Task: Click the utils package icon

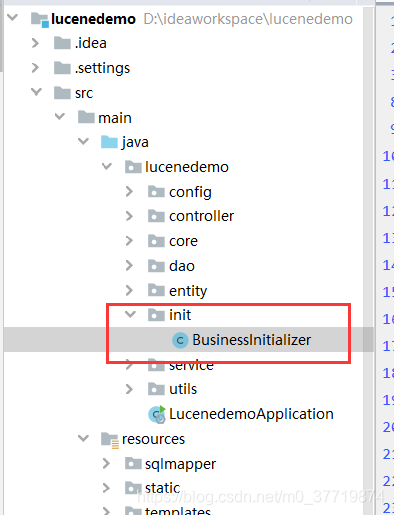Action: coord(156,389)
